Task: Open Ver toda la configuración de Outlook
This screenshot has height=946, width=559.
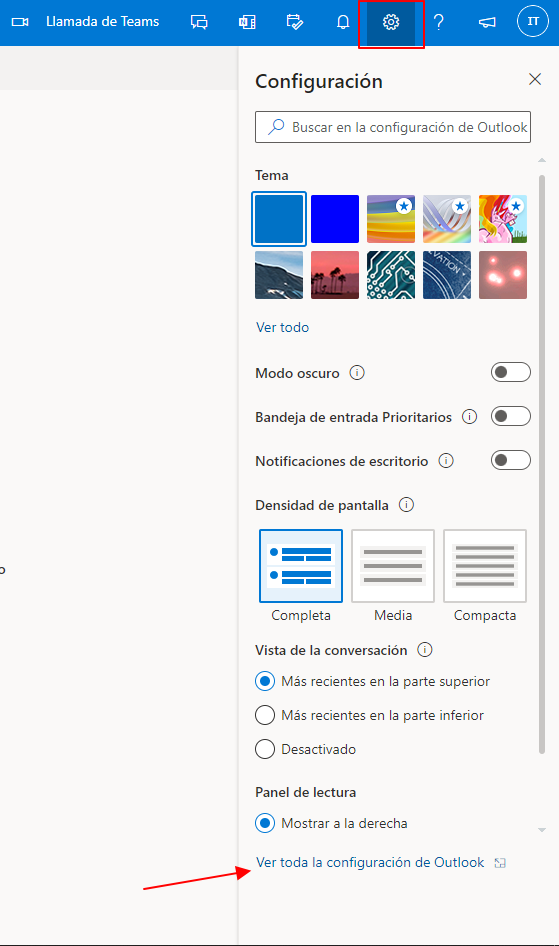Action: tap(370, 862)
